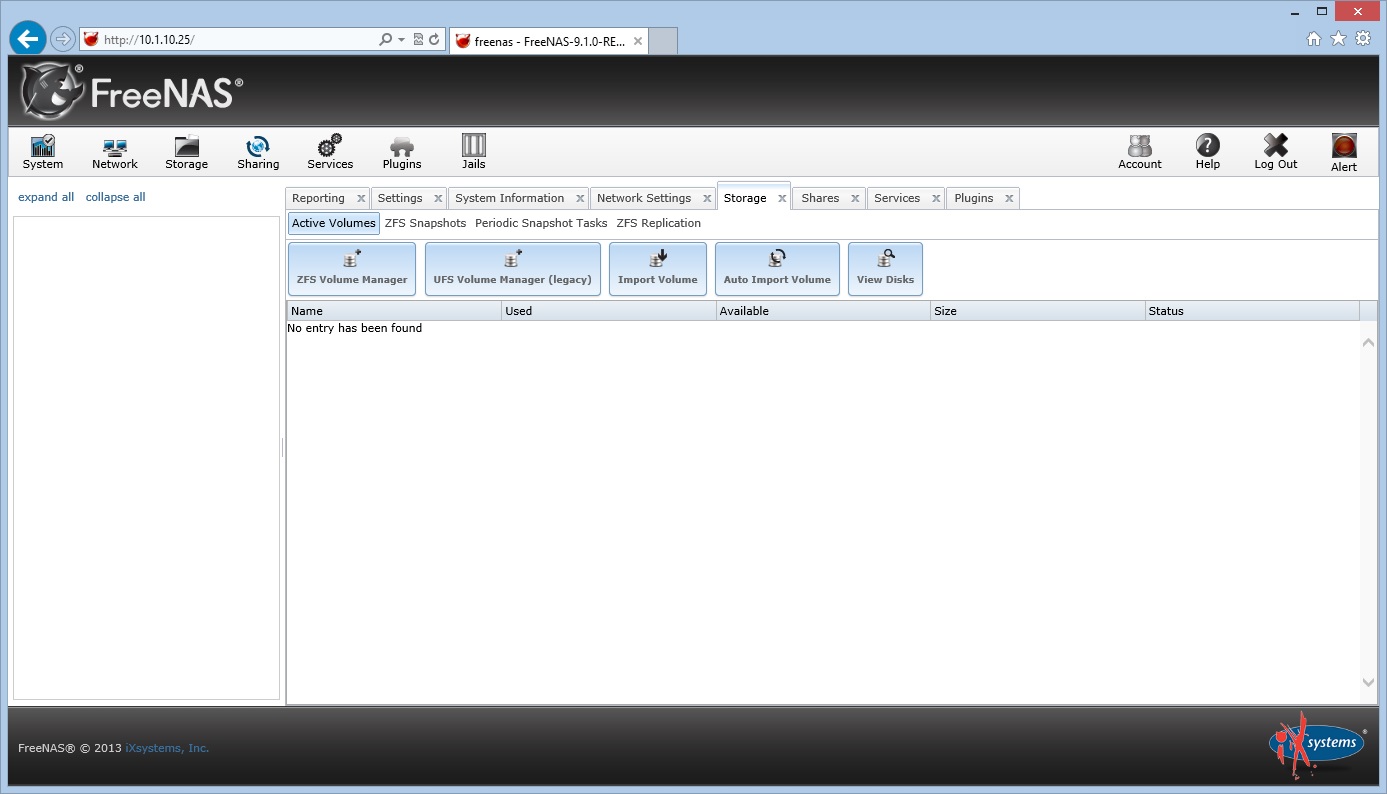Close the Shares tab
This screenshot has width=1387, height=794.
[x=855, y=199]
